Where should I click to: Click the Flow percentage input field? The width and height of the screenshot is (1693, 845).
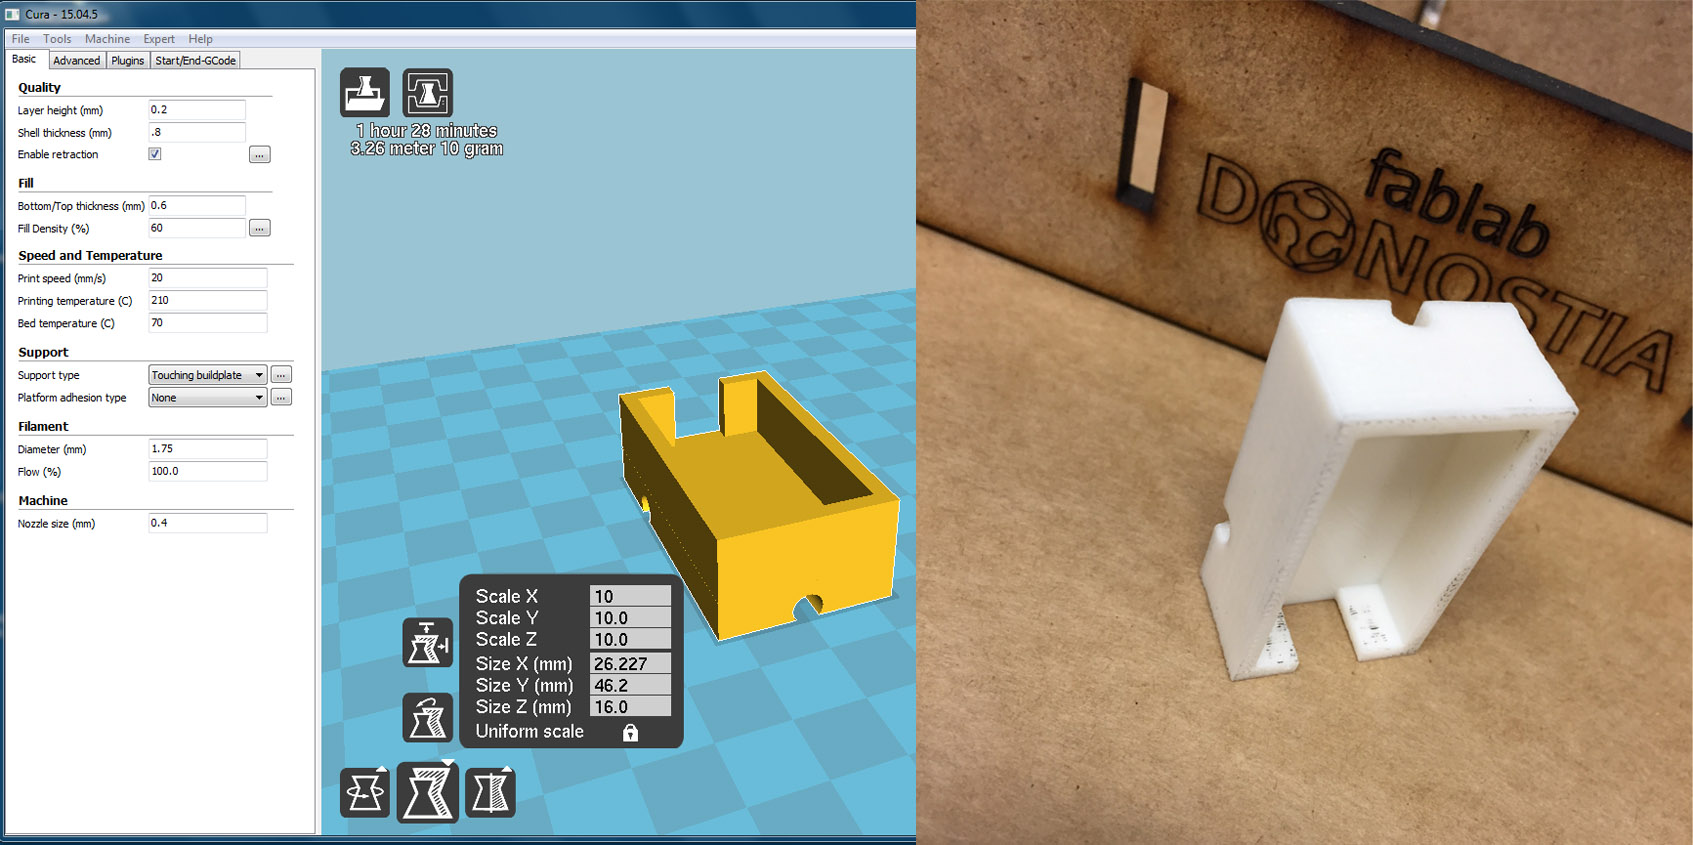pos(208,471)
